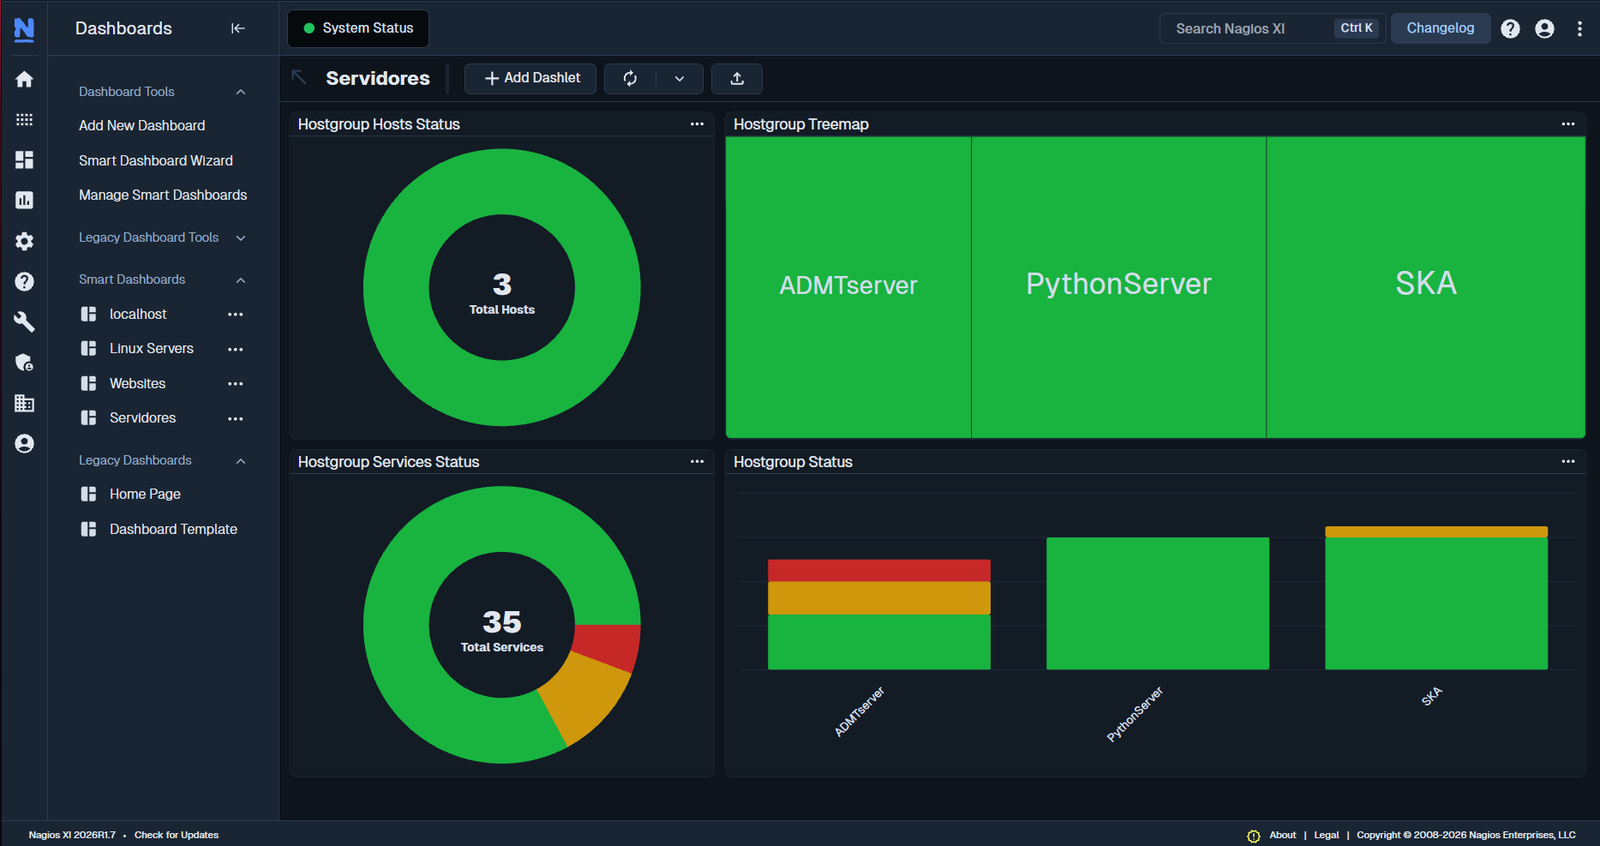Open the user account icon in sidebar

[x=24, y=443]
